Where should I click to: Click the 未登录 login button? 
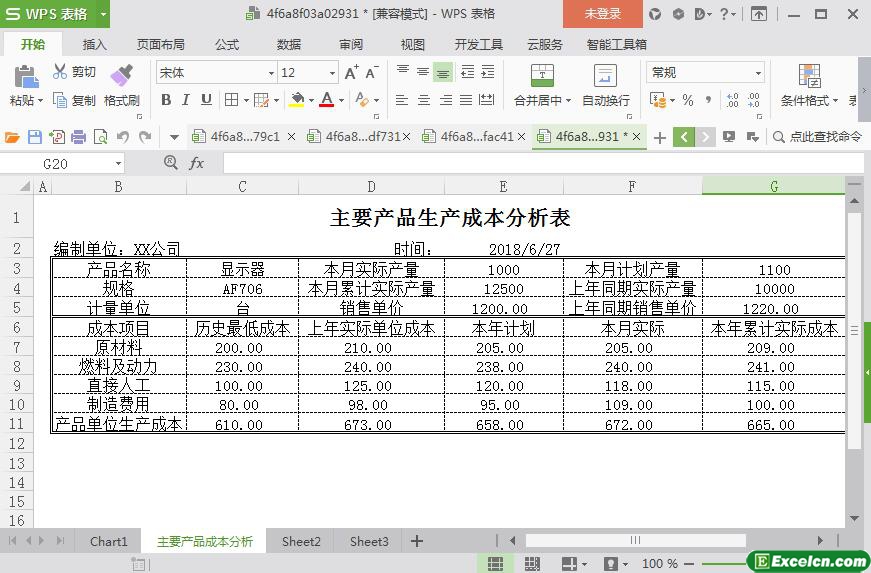pos(603,14)
